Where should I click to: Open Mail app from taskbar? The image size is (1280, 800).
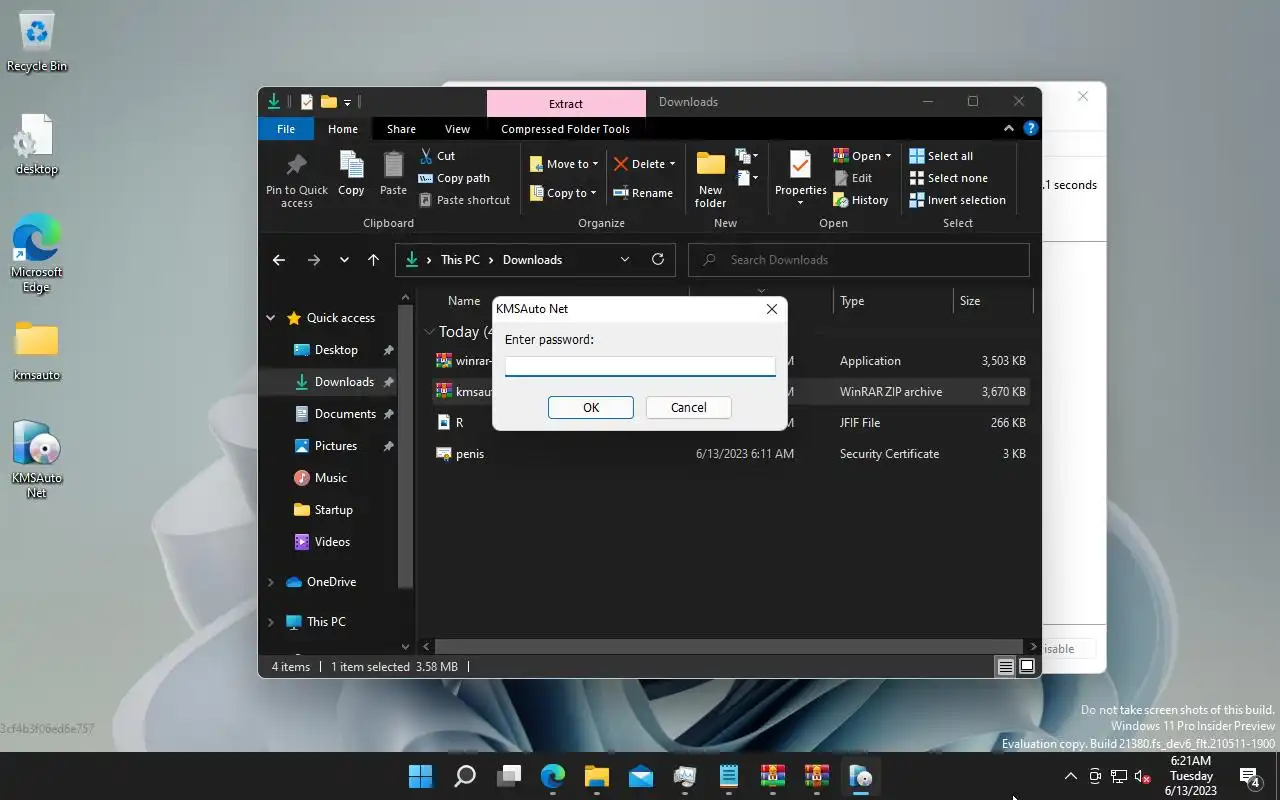pos(641,776)
